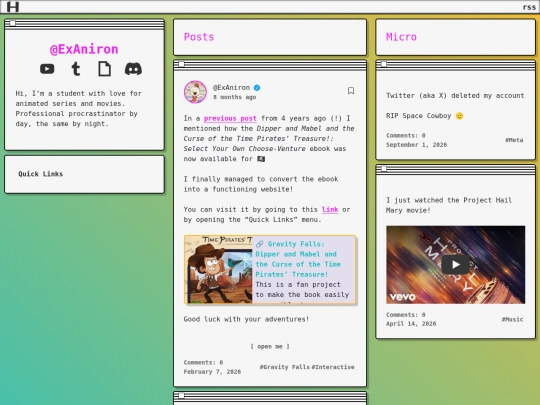The image size is (540, 405).
Task: Click 'September 1, 2026' date
Action: [416, 145]
